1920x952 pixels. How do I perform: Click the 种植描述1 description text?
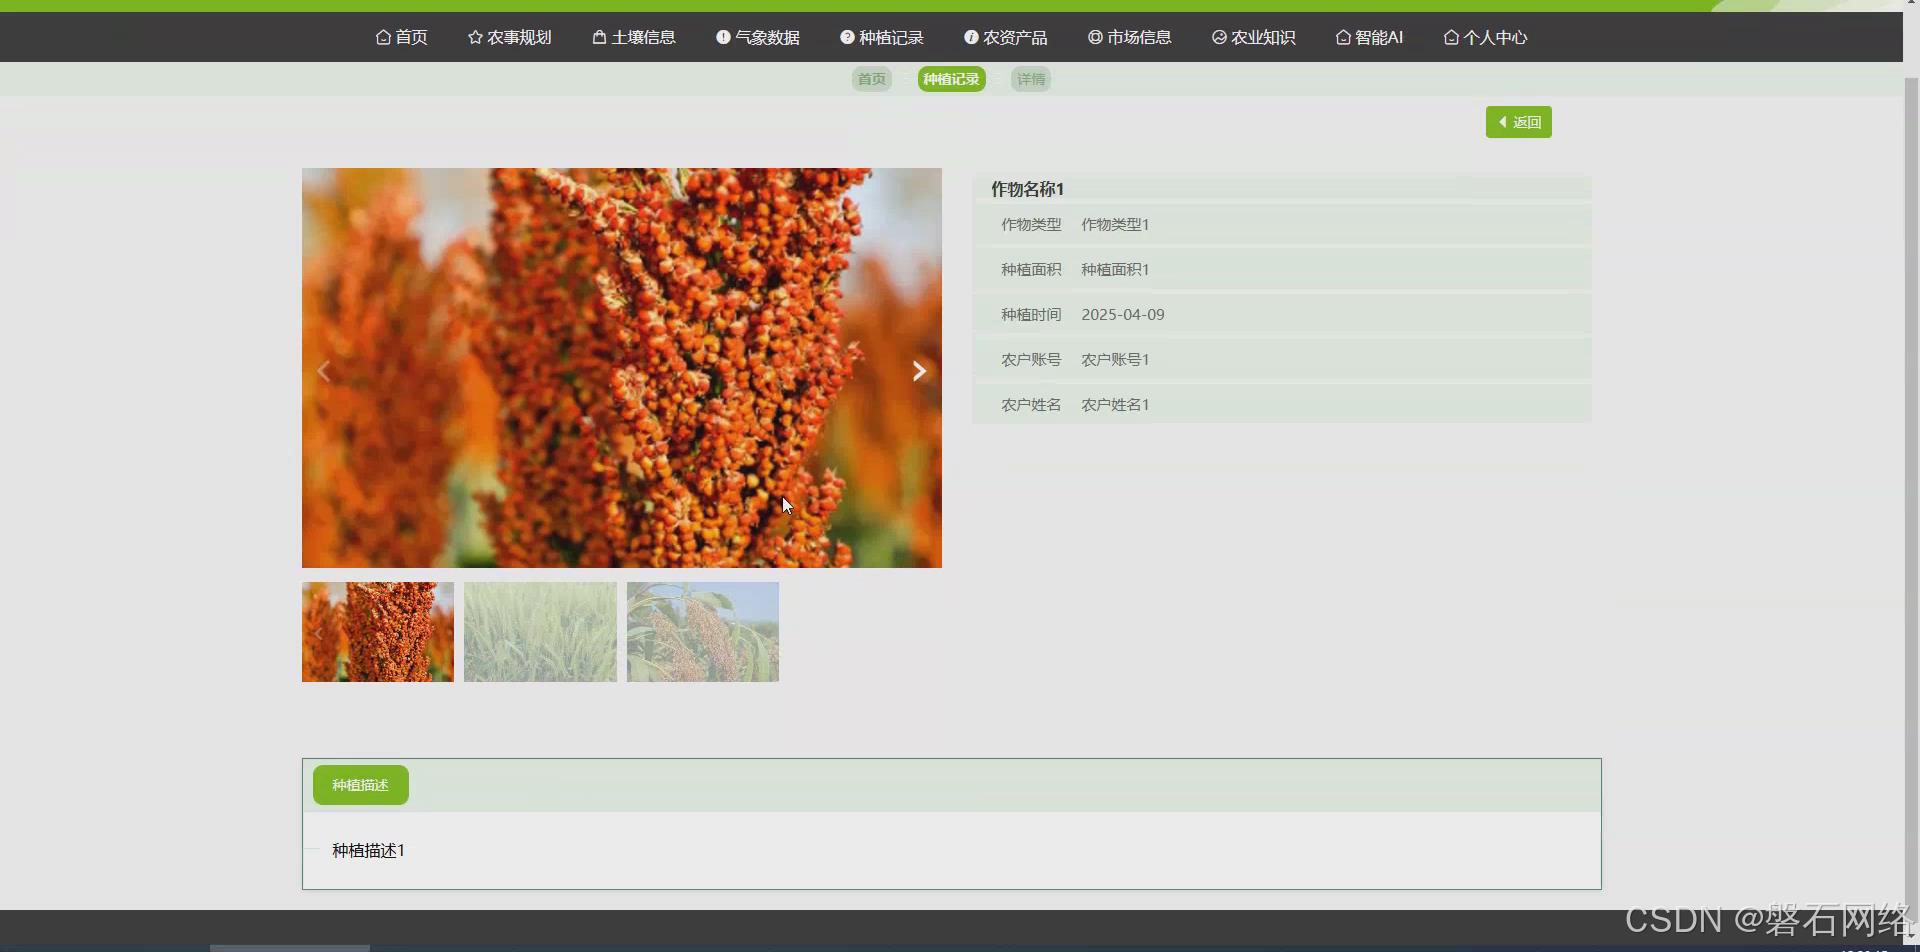[x=368, y=850]
